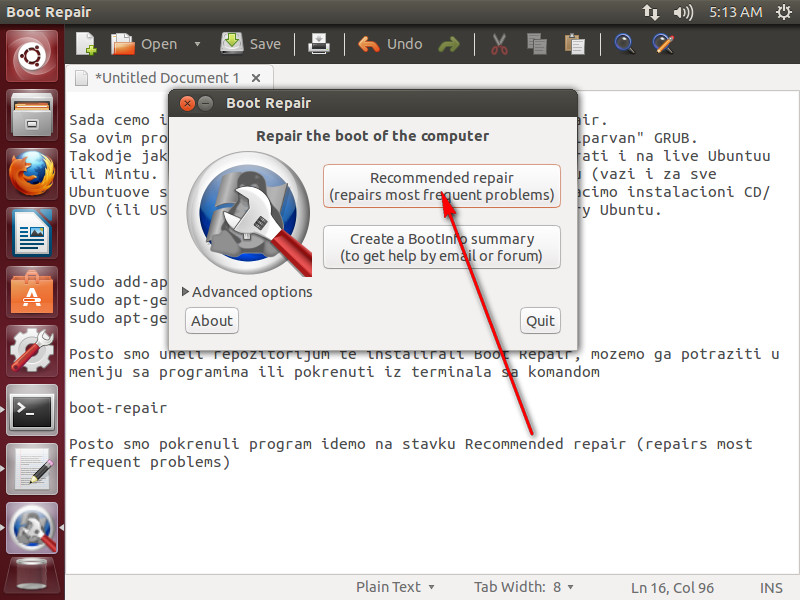Close the Boot Repair dialog window
The height and width of the screenshot is (600, 800).
[187, 104]
